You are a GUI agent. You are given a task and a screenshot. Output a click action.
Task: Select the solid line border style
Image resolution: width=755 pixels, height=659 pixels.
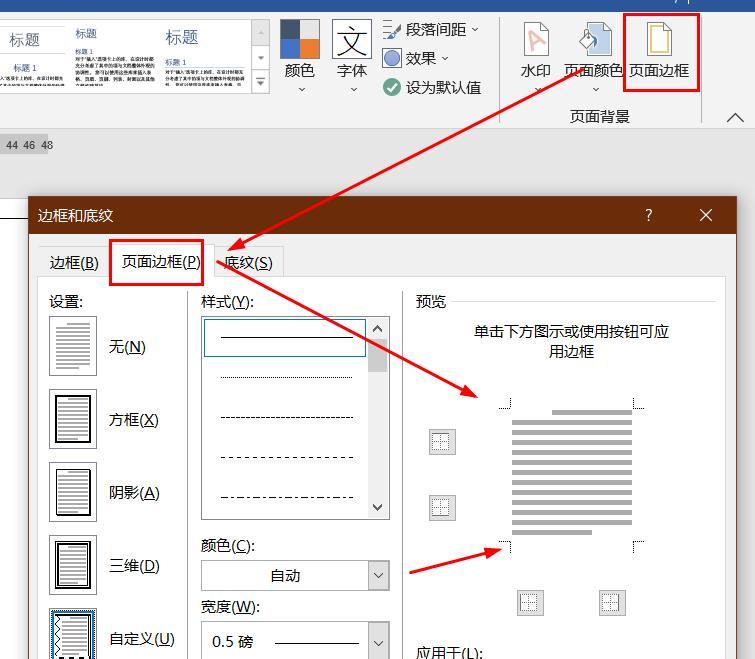pos(285,337)
